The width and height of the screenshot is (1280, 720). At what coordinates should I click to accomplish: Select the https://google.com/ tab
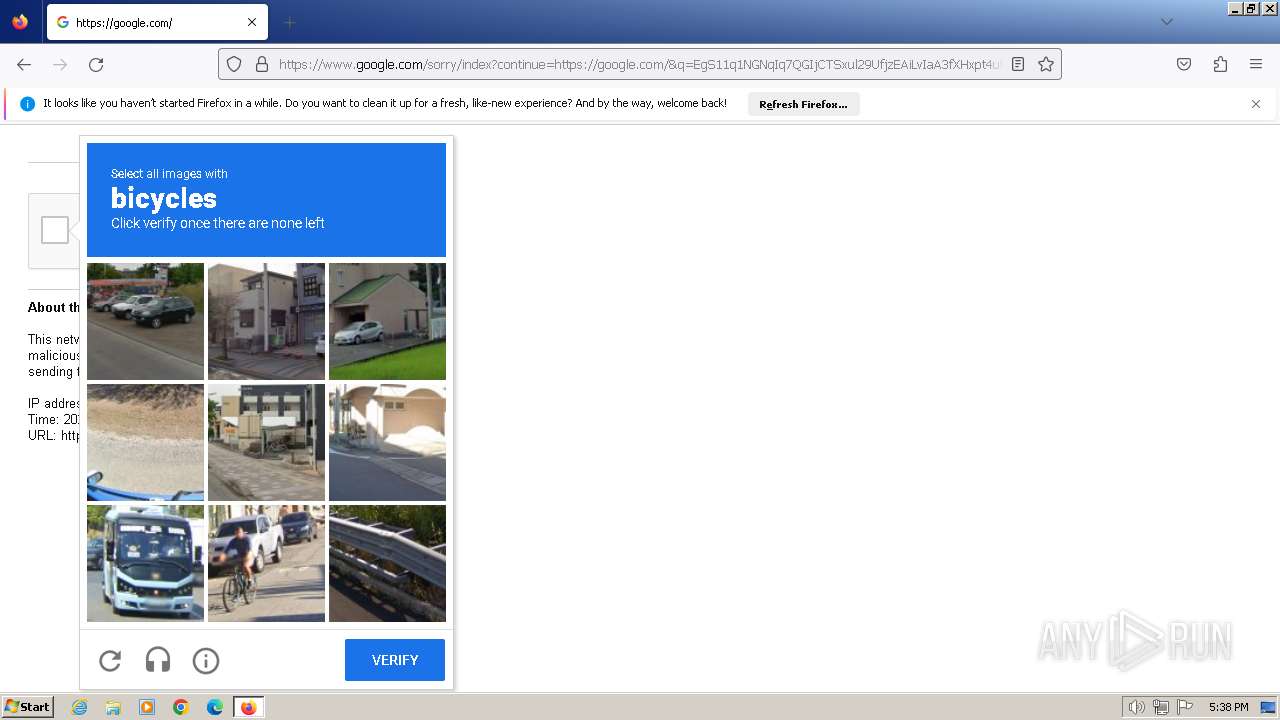click(x=157, y=22)
